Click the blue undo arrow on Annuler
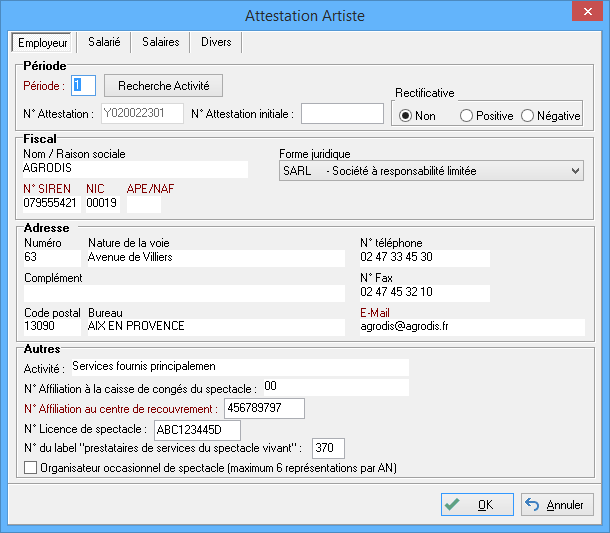This screenshot has width=610, height=533. 532,504
